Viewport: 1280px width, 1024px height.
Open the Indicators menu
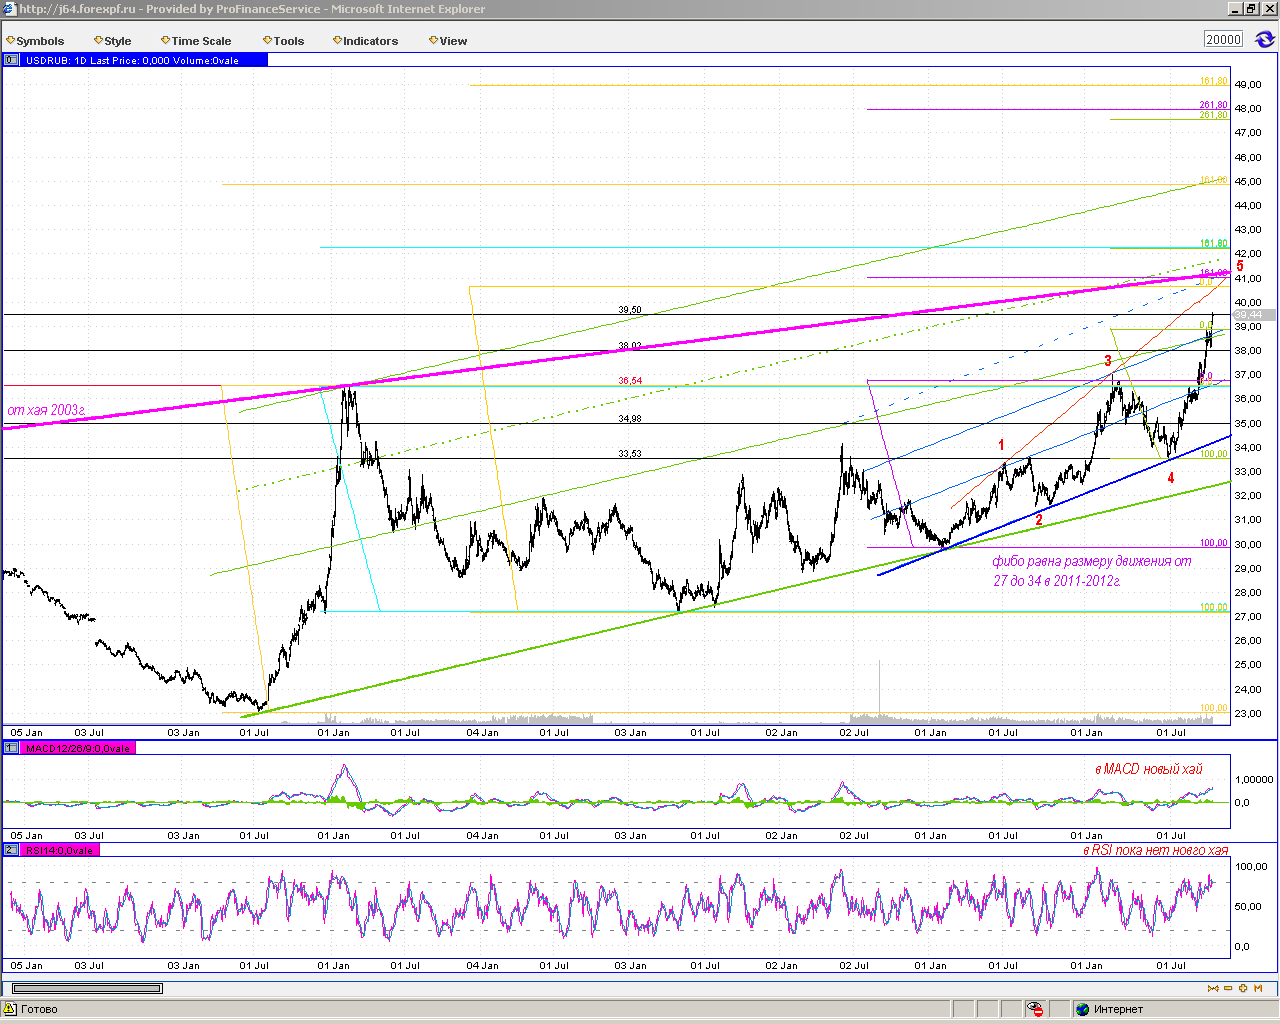coord(365,41)
